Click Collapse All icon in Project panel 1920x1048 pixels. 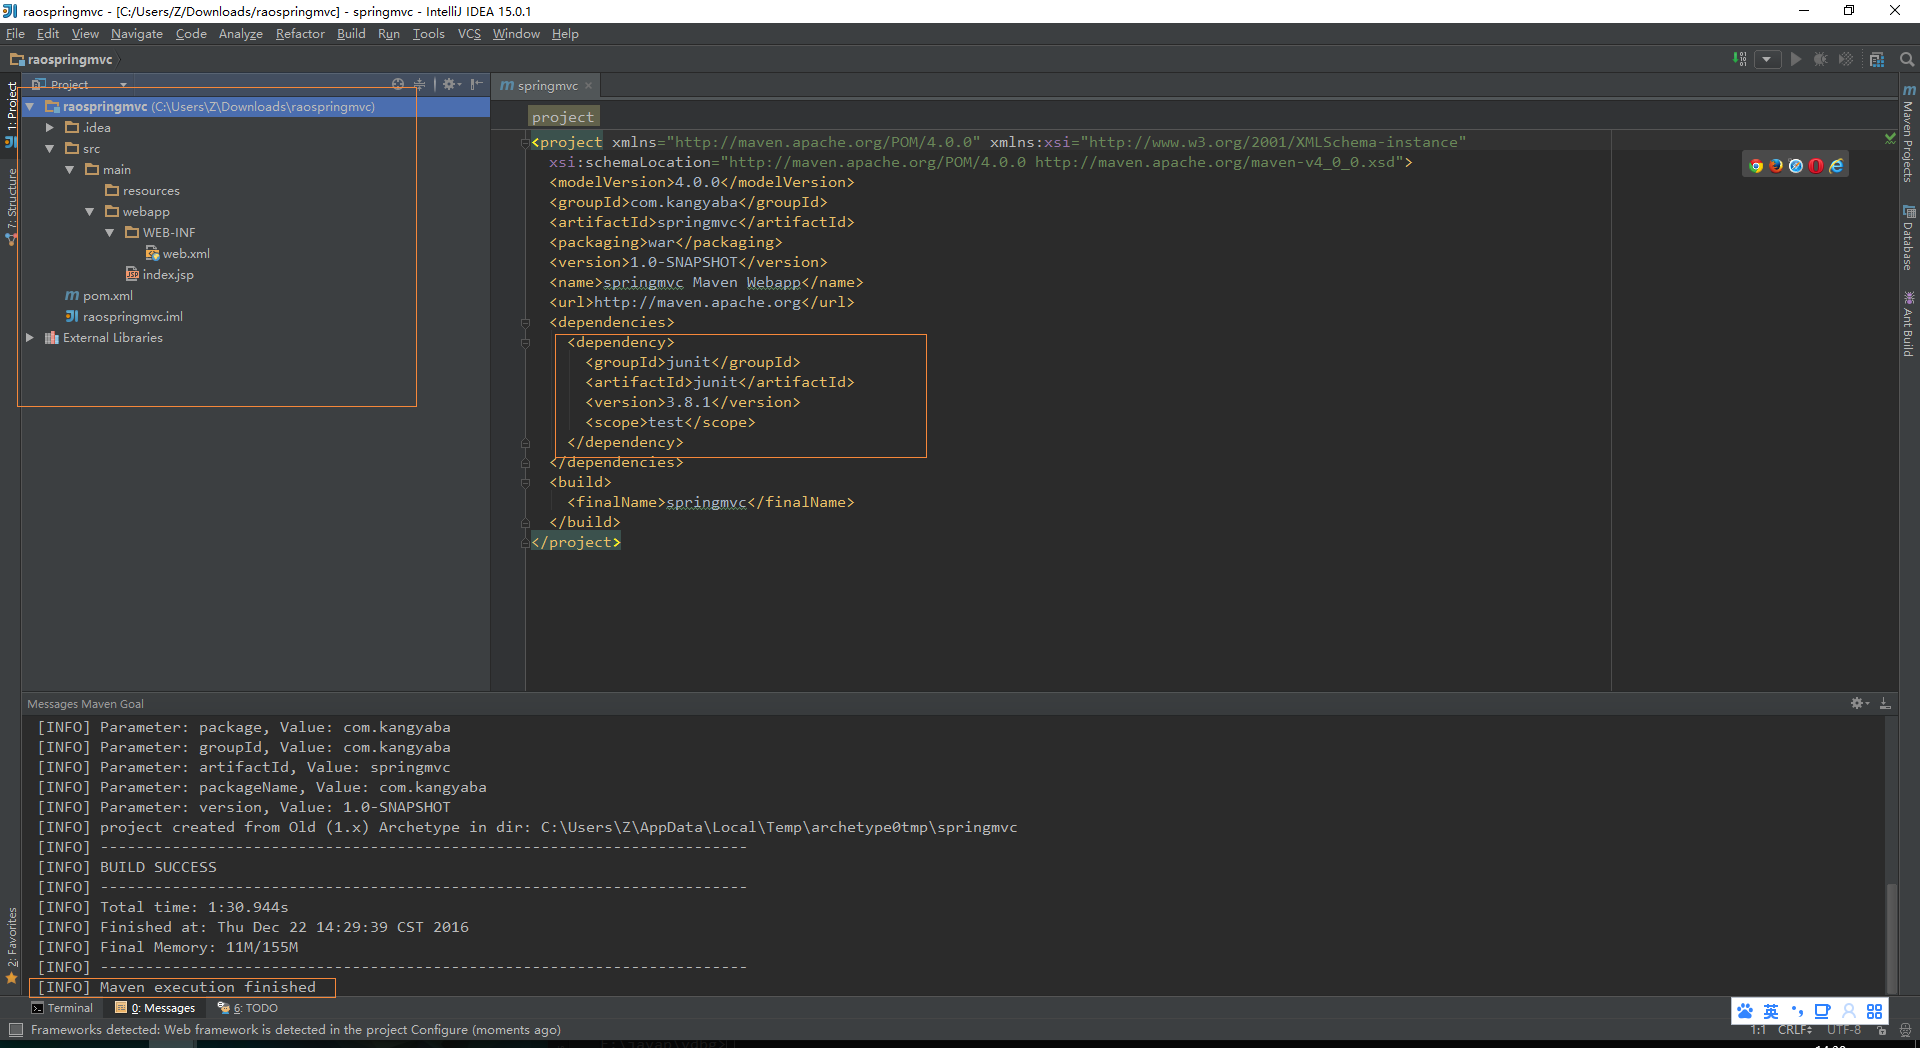[419, 84]
